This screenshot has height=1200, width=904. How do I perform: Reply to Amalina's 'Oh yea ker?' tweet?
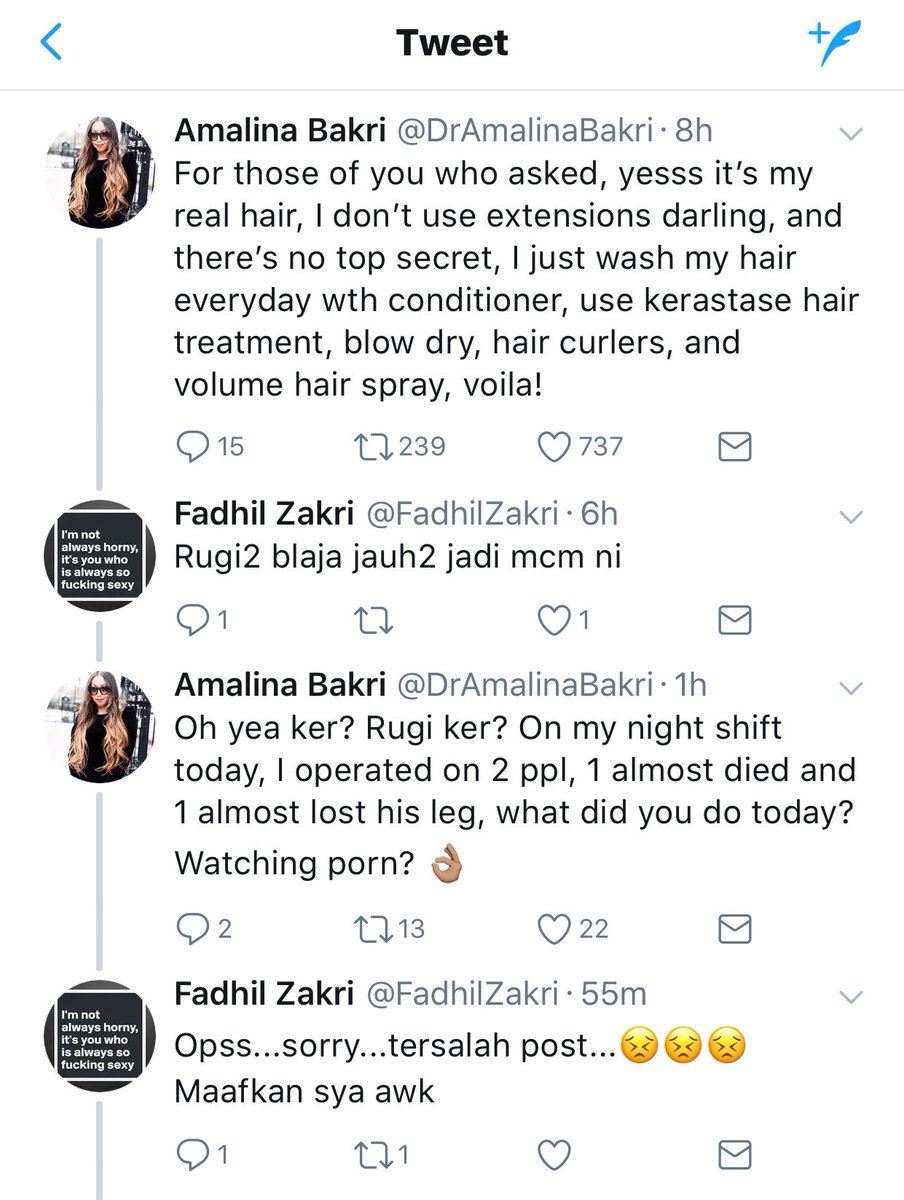coord(192,929)
